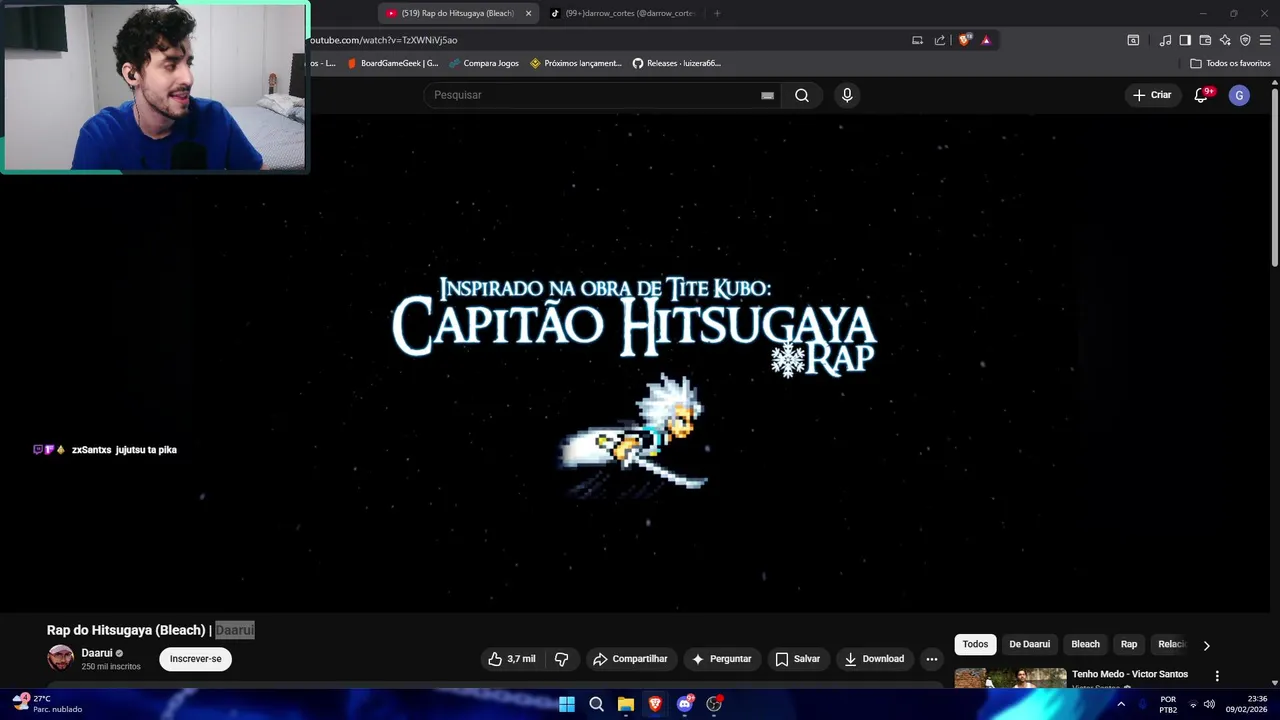Open options for Tenho Medo video
1280x720 pixels.
tap(1217, 676)
